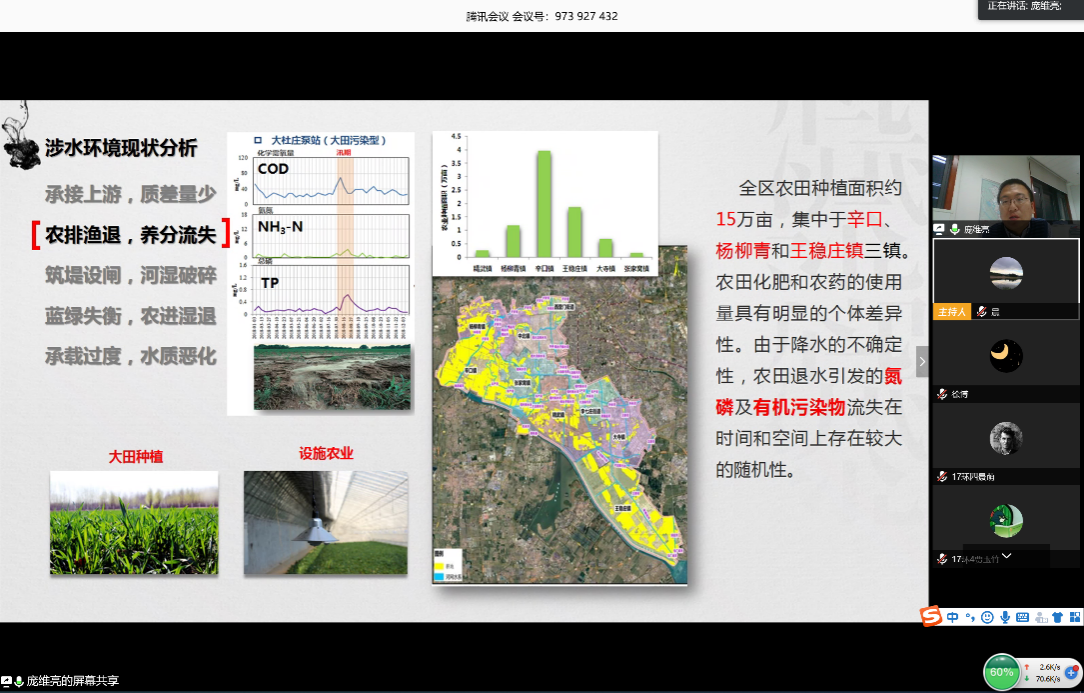Click the green 60% memory ball
Image resolution: width=1084 pixels, height=693 pixels.
point(1002,672)
